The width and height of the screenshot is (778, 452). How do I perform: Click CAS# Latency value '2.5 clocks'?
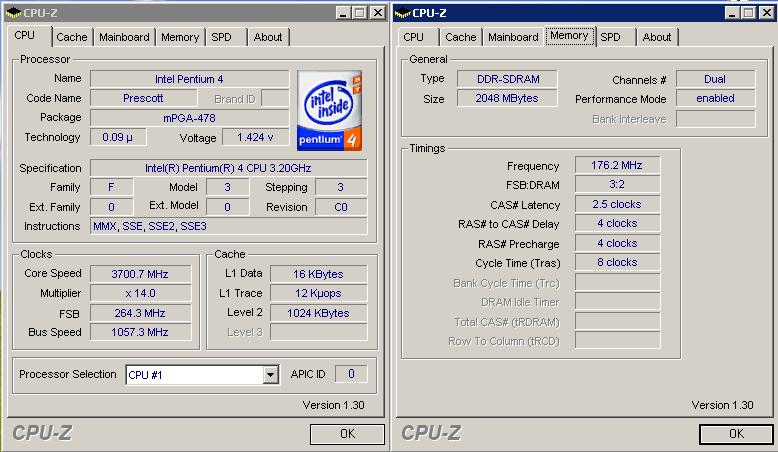coord(617,204)
